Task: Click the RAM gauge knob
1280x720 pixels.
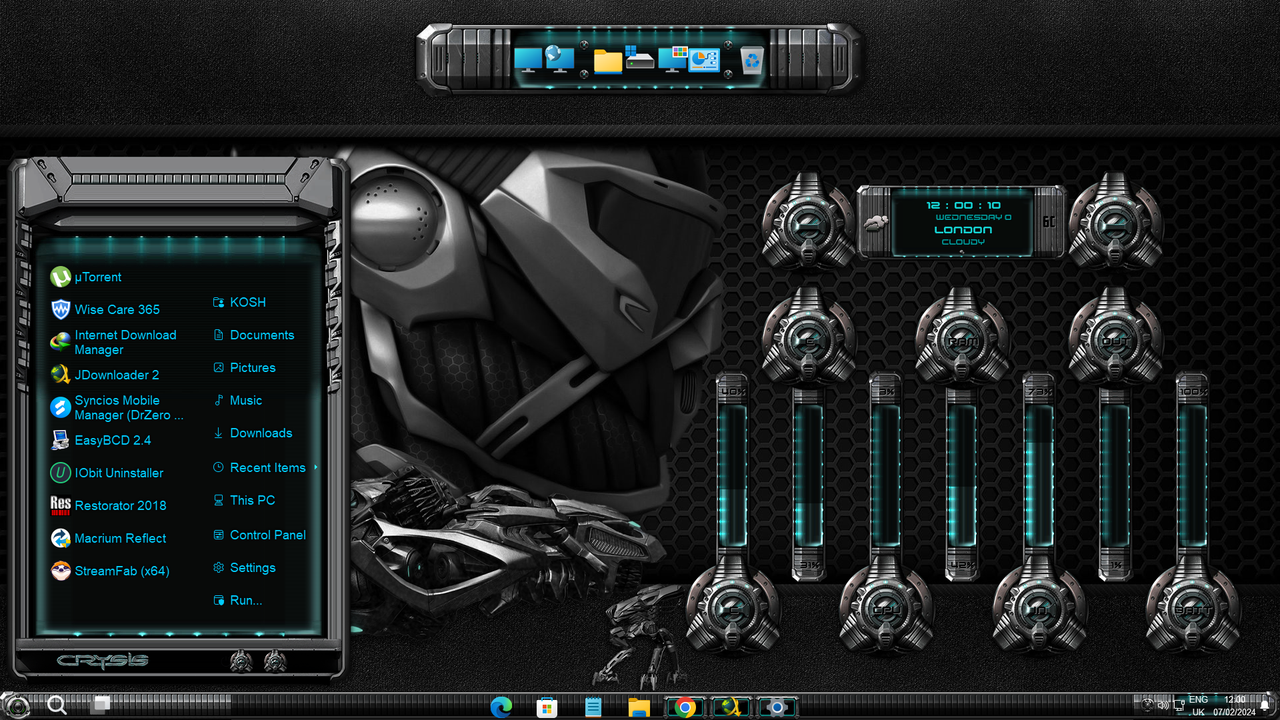Action: pos(962,337)
